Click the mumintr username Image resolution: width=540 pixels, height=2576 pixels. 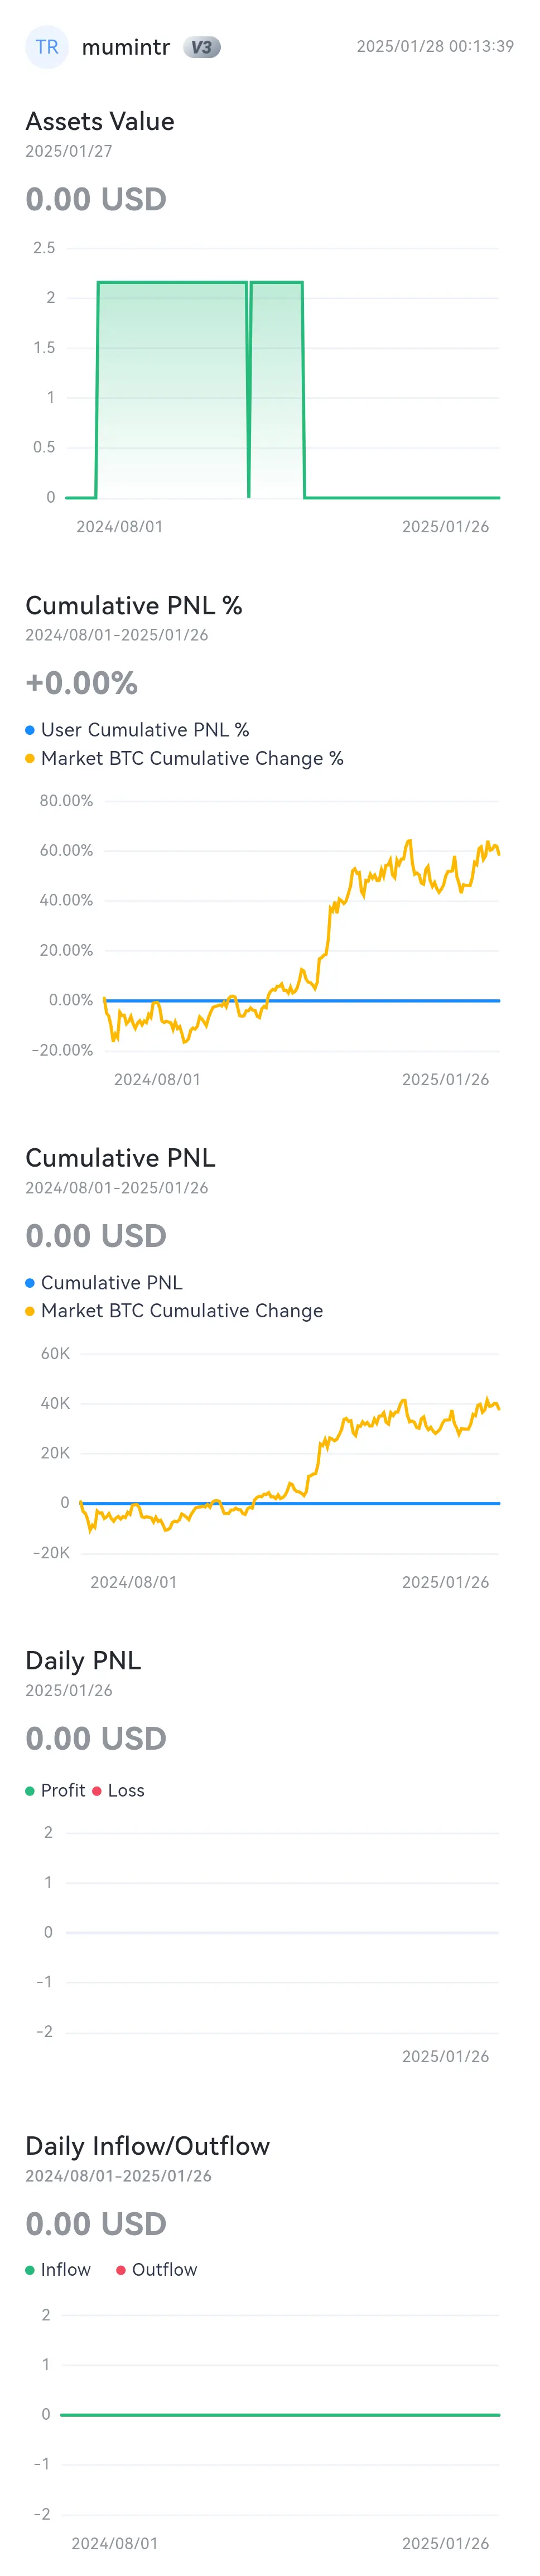(x=126, y=47)
